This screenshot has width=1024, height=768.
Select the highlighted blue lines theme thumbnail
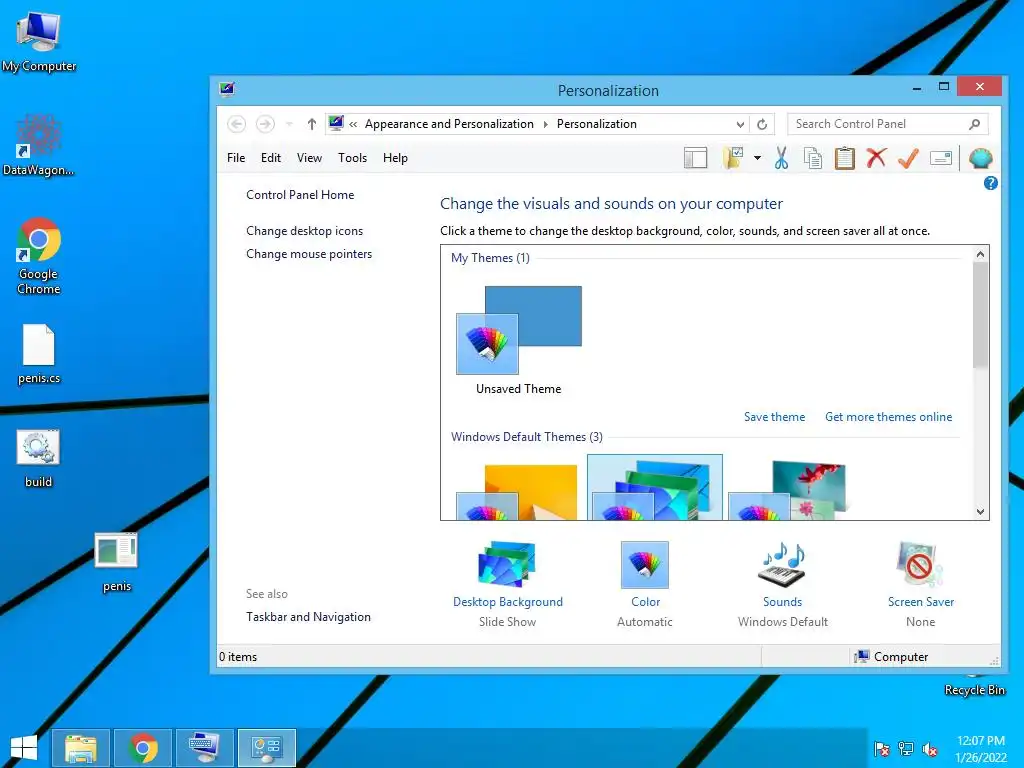[654, 487]
